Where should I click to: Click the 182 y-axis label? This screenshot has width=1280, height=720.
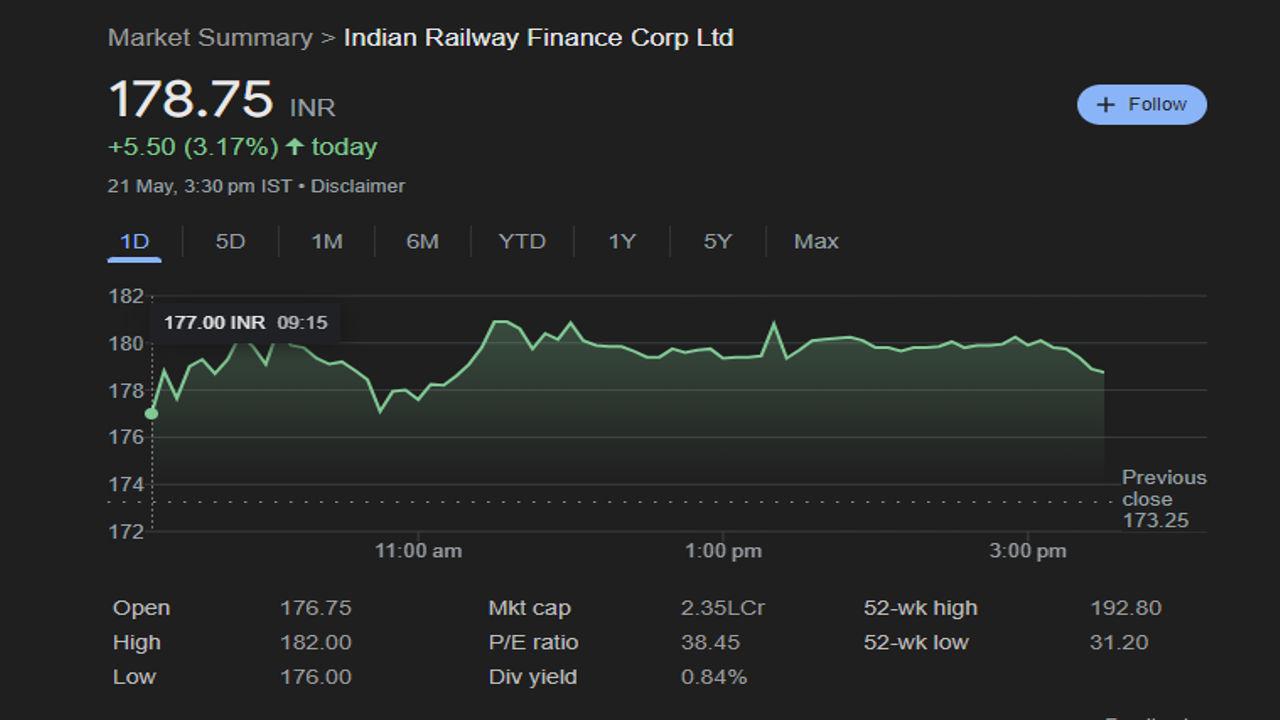(126, 296)
